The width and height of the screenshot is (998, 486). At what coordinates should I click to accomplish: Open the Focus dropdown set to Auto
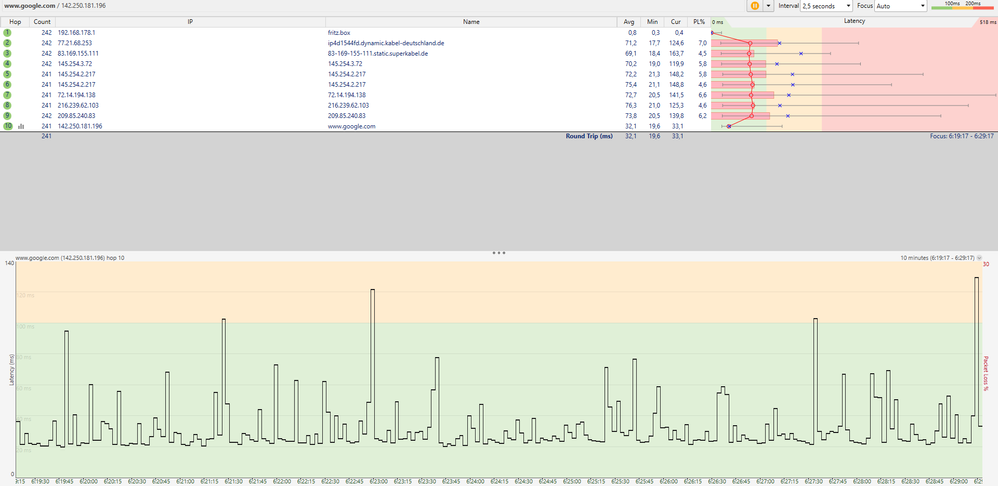coord(901,5)
